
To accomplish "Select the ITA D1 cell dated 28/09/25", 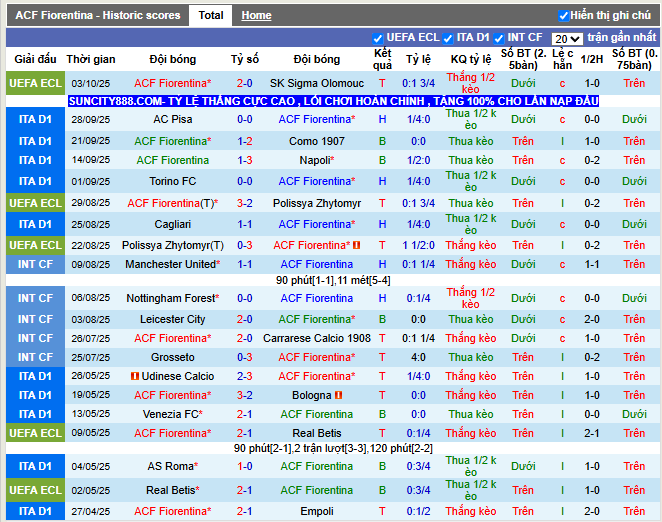I will [35, 120].
